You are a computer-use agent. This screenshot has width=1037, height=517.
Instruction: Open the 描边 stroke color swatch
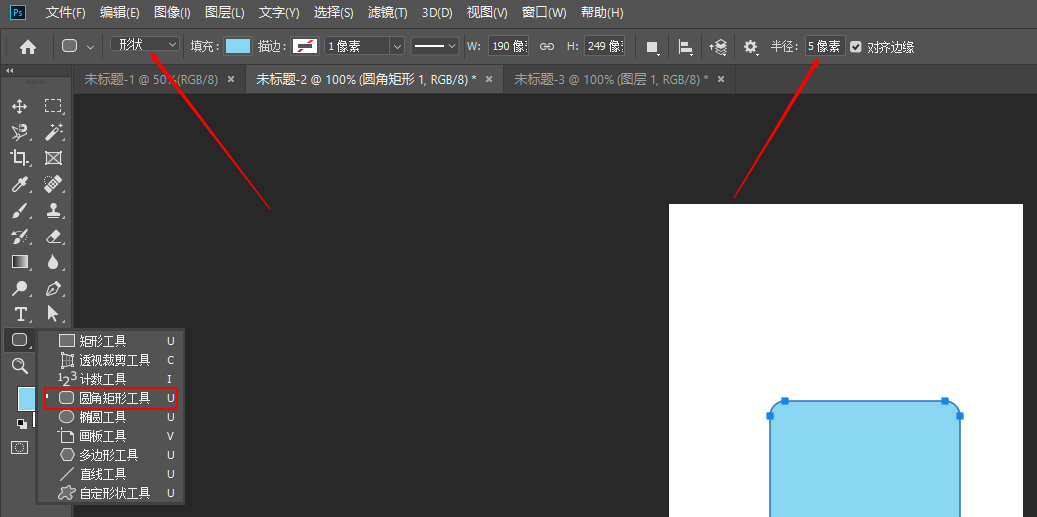pos(305,46)
